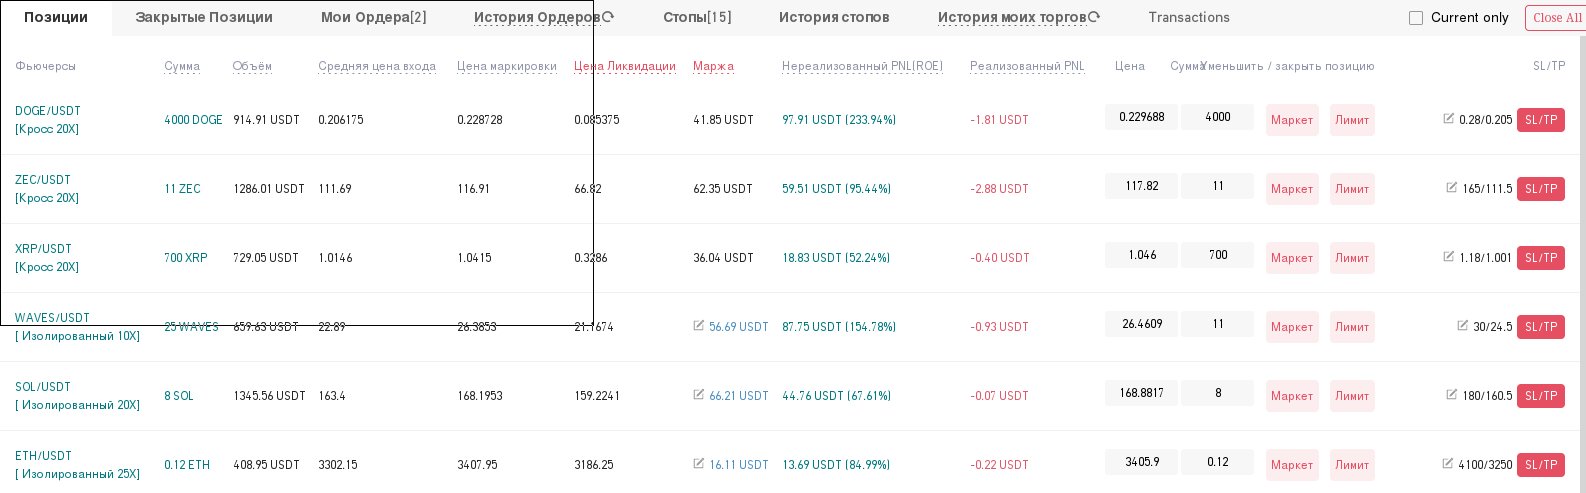This screenshot has width=1586, height=493.
Task: Click amount input field for WAVES/USDT
Action: pyautogui.click(x=1217, y=324)
